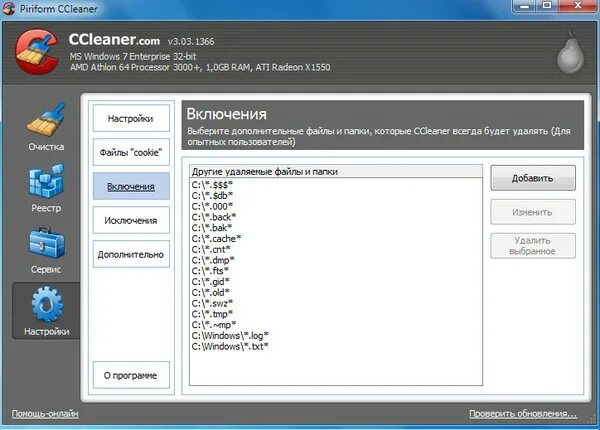Select the C:\*.gid* entry

[x=211, y=282]
